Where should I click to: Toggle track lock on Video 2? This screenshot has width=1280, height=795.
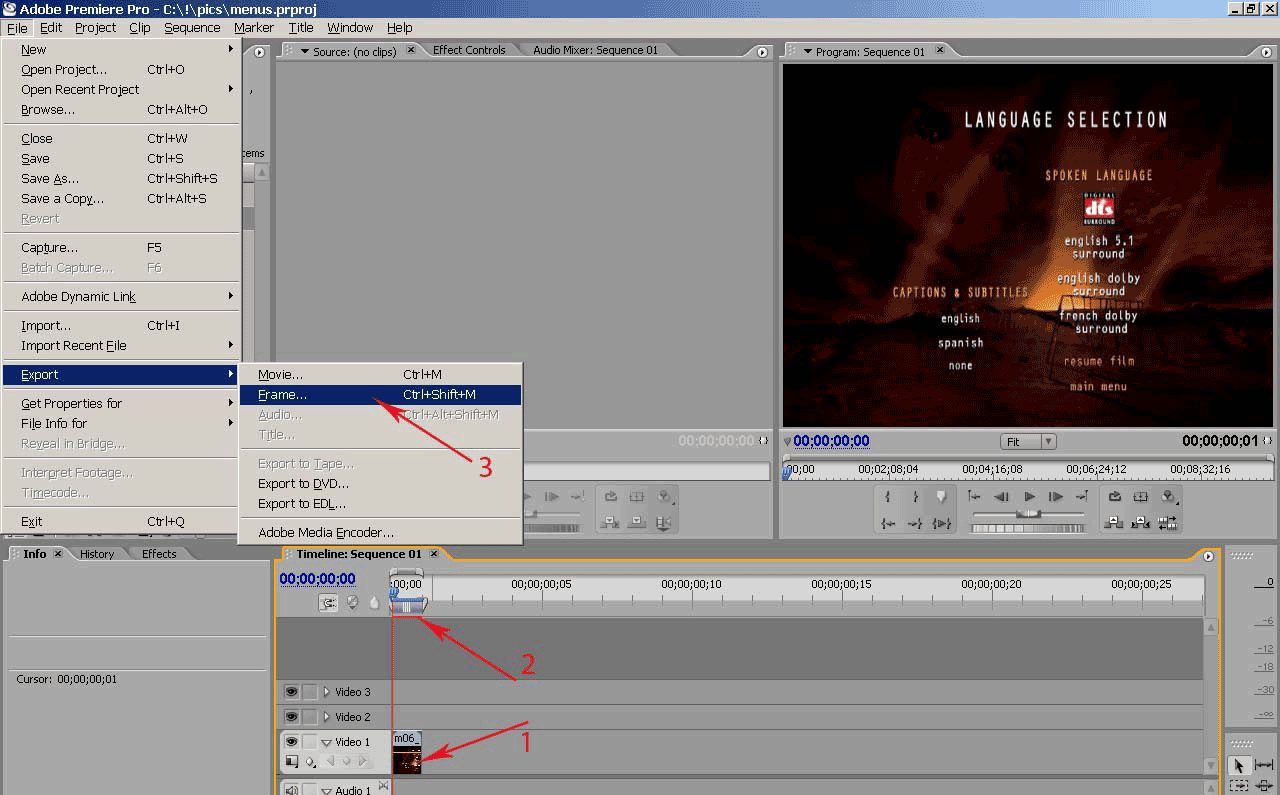click(310, 717)
